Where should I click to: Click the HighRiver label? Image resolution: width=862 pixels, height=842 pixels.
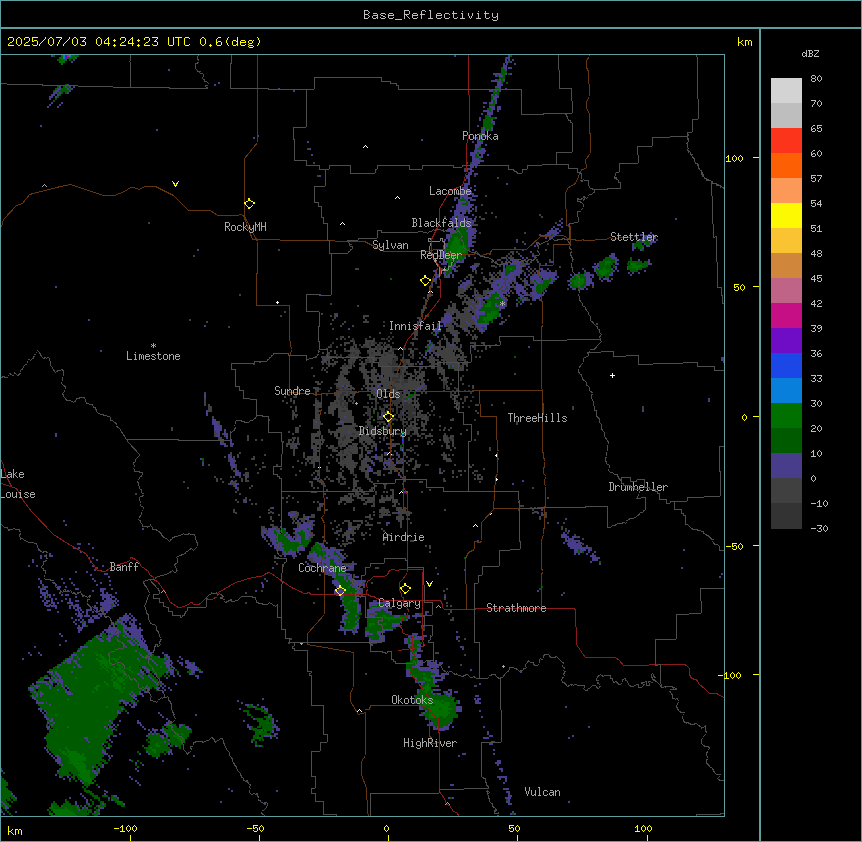pos(430,743)
